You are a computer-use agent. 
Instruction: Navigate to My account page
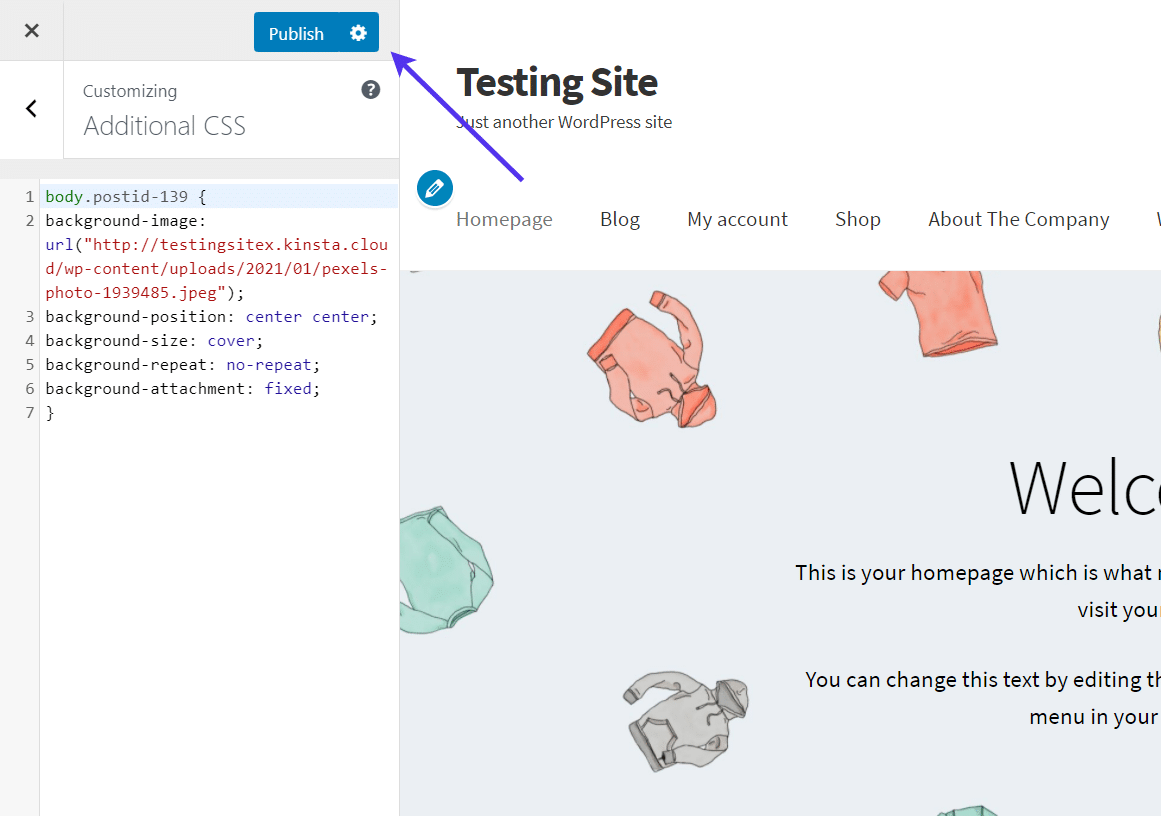pyautogui.click(x=737, y=219)
